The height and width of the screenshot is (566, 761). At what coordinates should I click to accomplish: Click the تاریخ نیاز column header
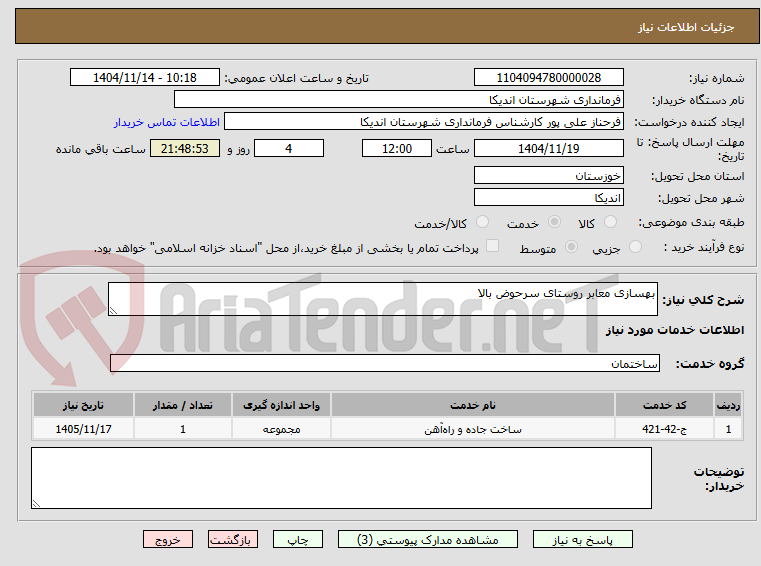coord(83,405)
